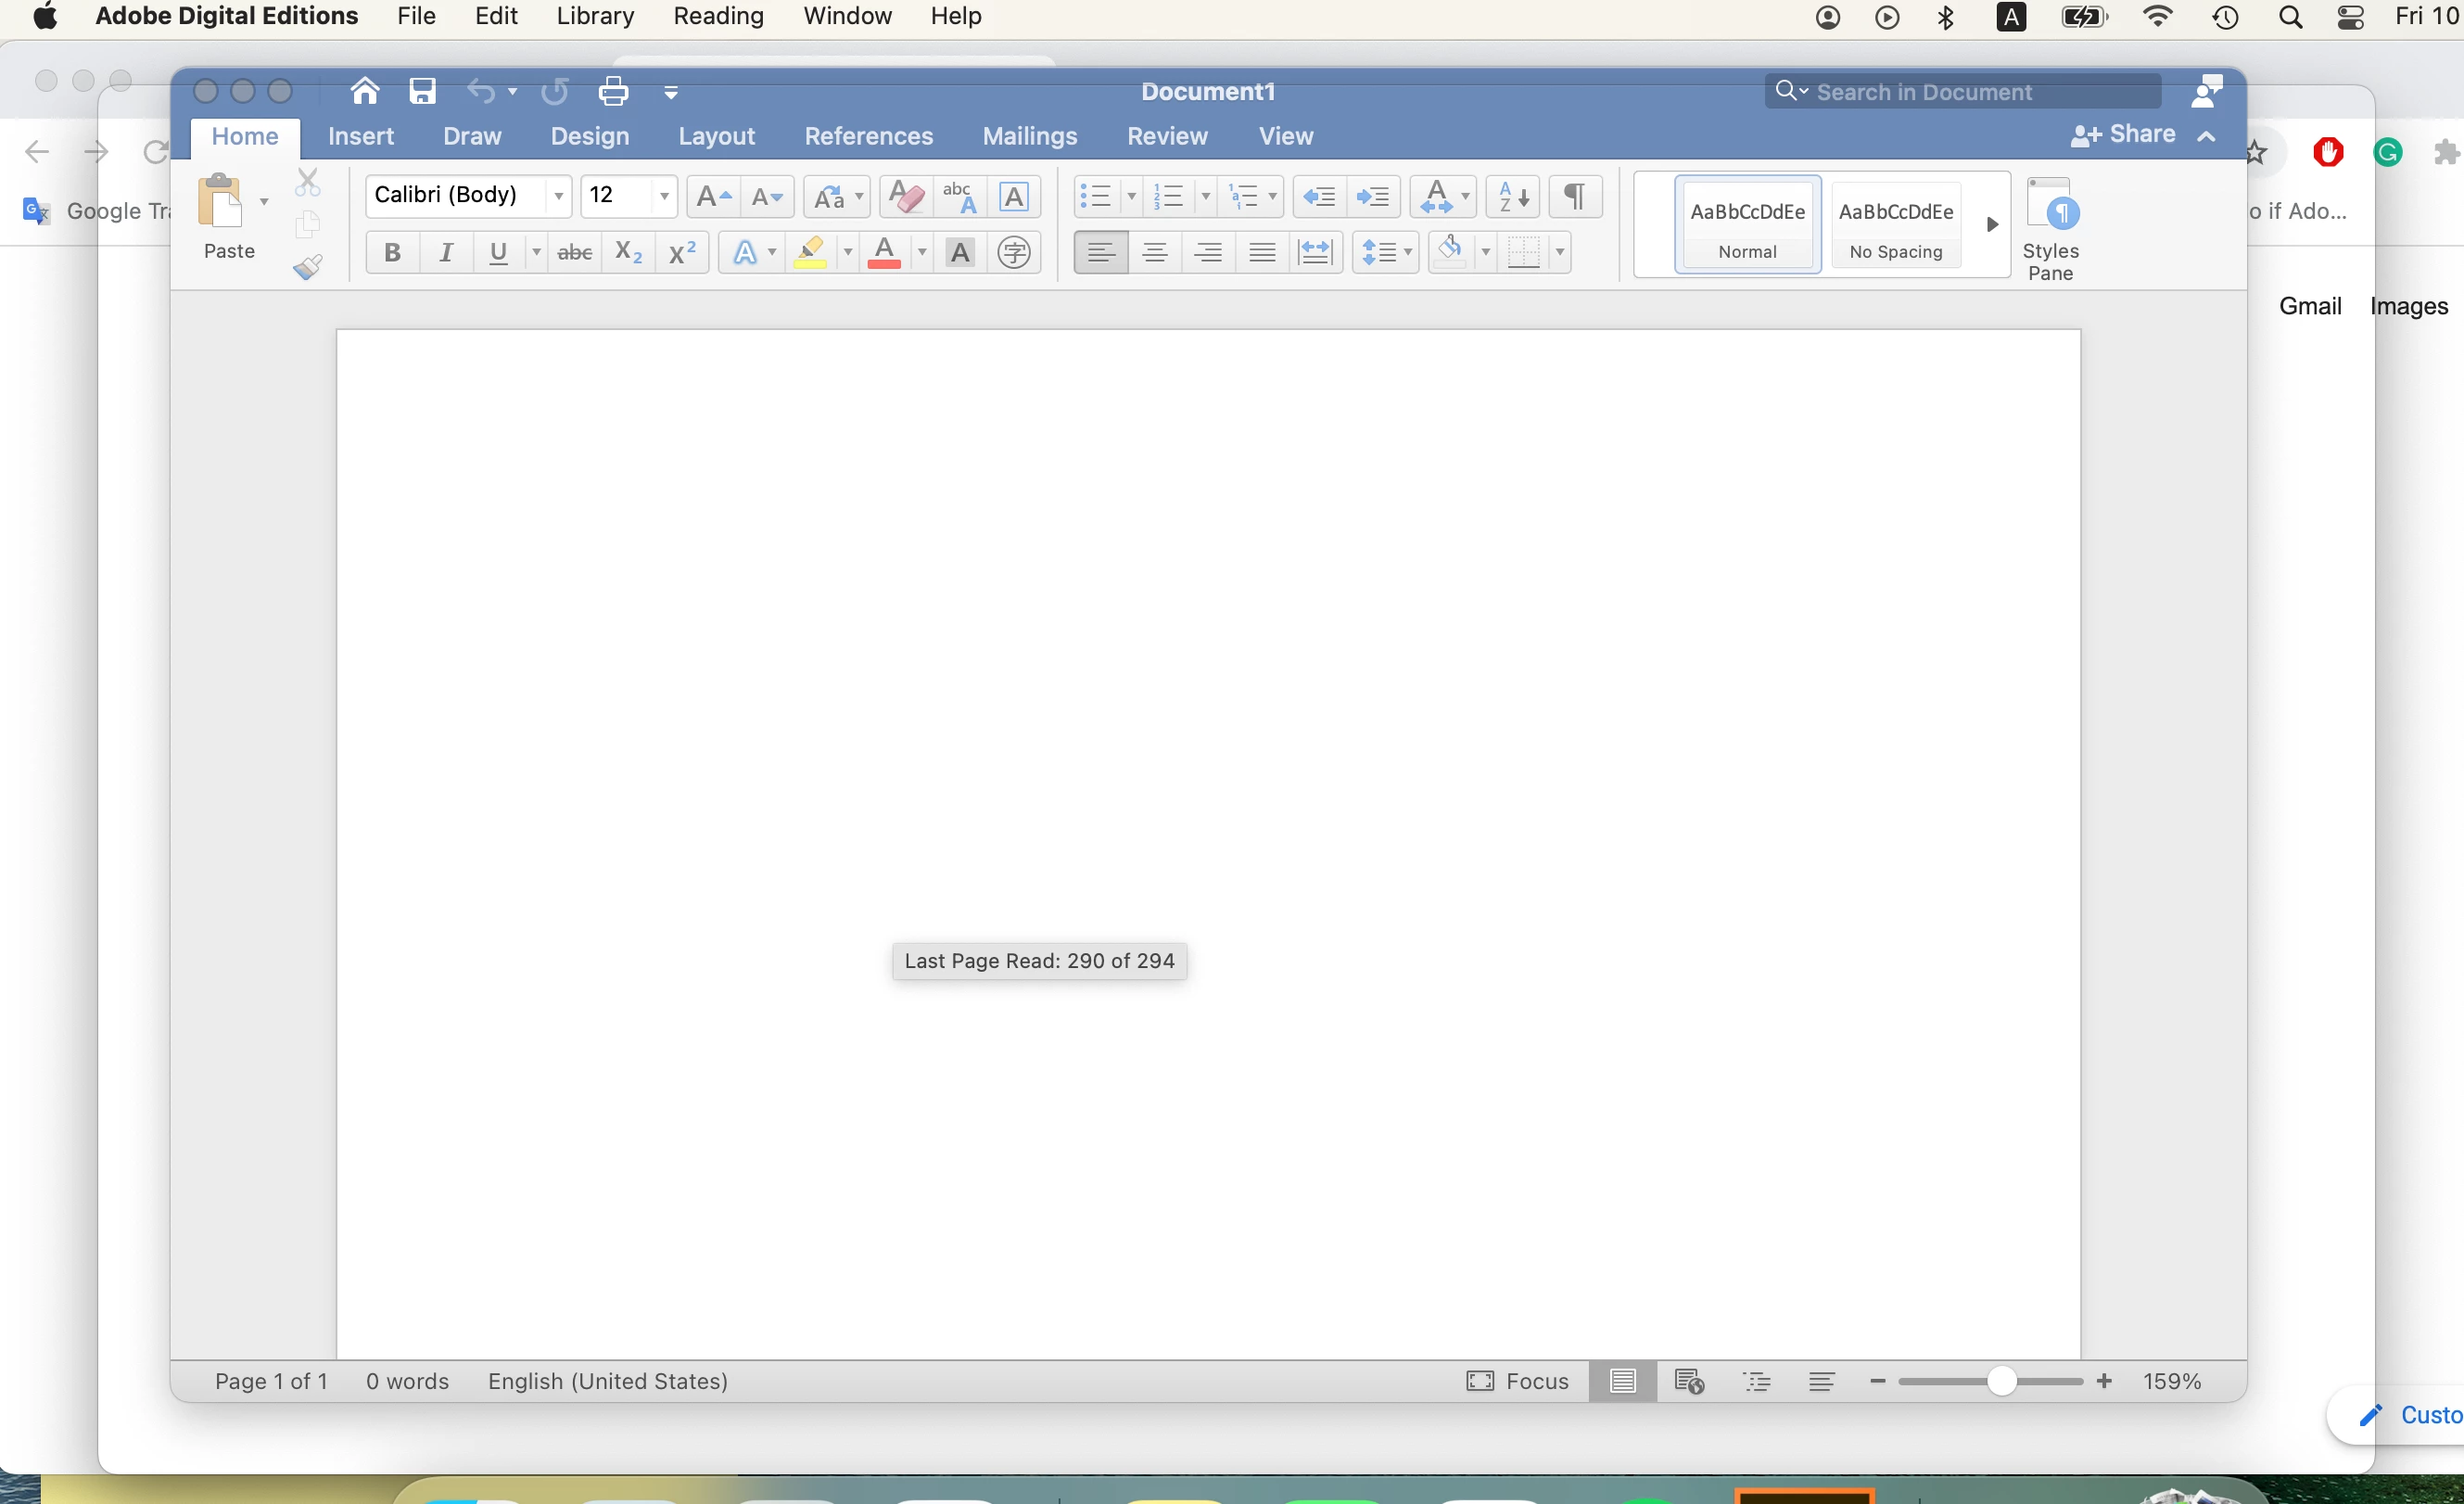Click the Clear All Formatting eraser icon

(x=905, y=196)
